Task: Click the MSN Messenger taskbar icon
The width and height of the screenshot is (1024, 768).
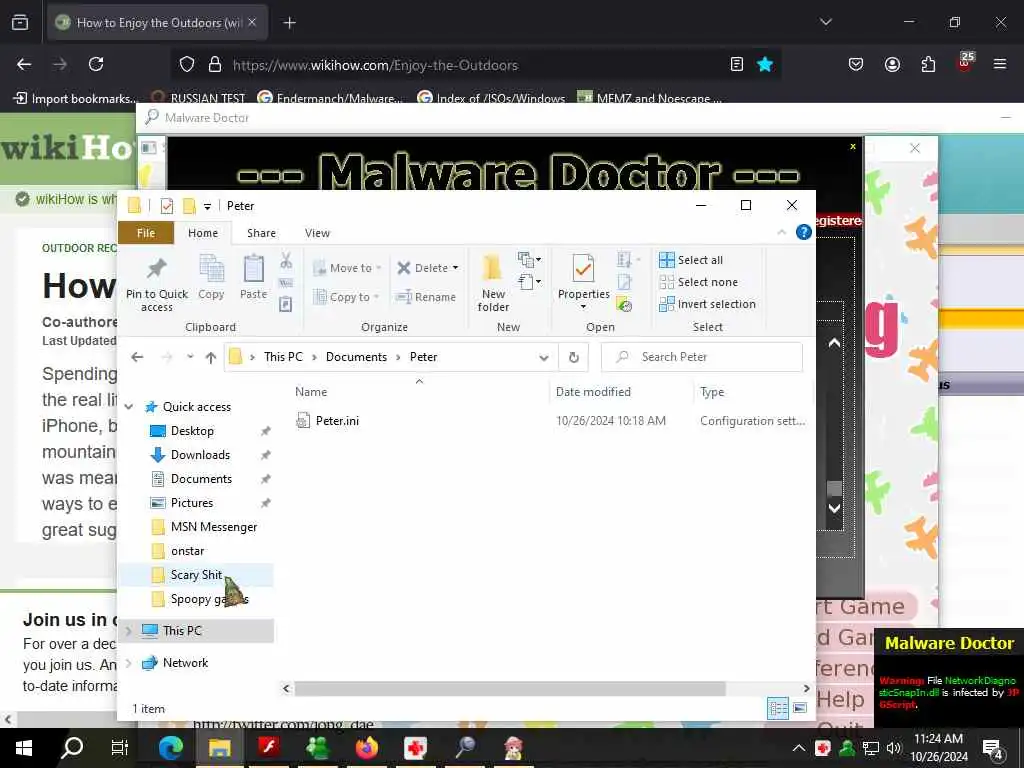Action: 317,748
